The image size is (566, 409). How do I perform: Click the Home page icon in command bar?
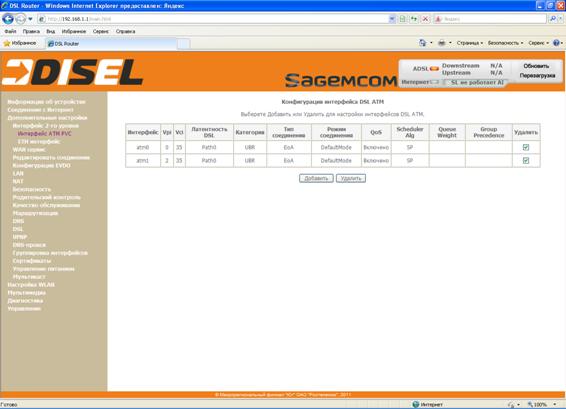click(422, 43)
